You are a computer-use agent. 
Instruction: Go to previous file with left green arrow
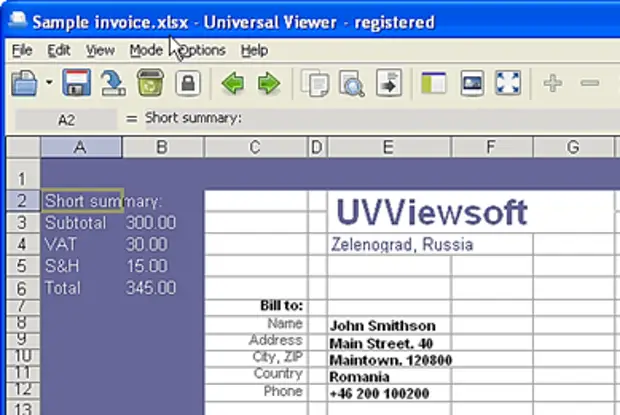coord(232,83)
